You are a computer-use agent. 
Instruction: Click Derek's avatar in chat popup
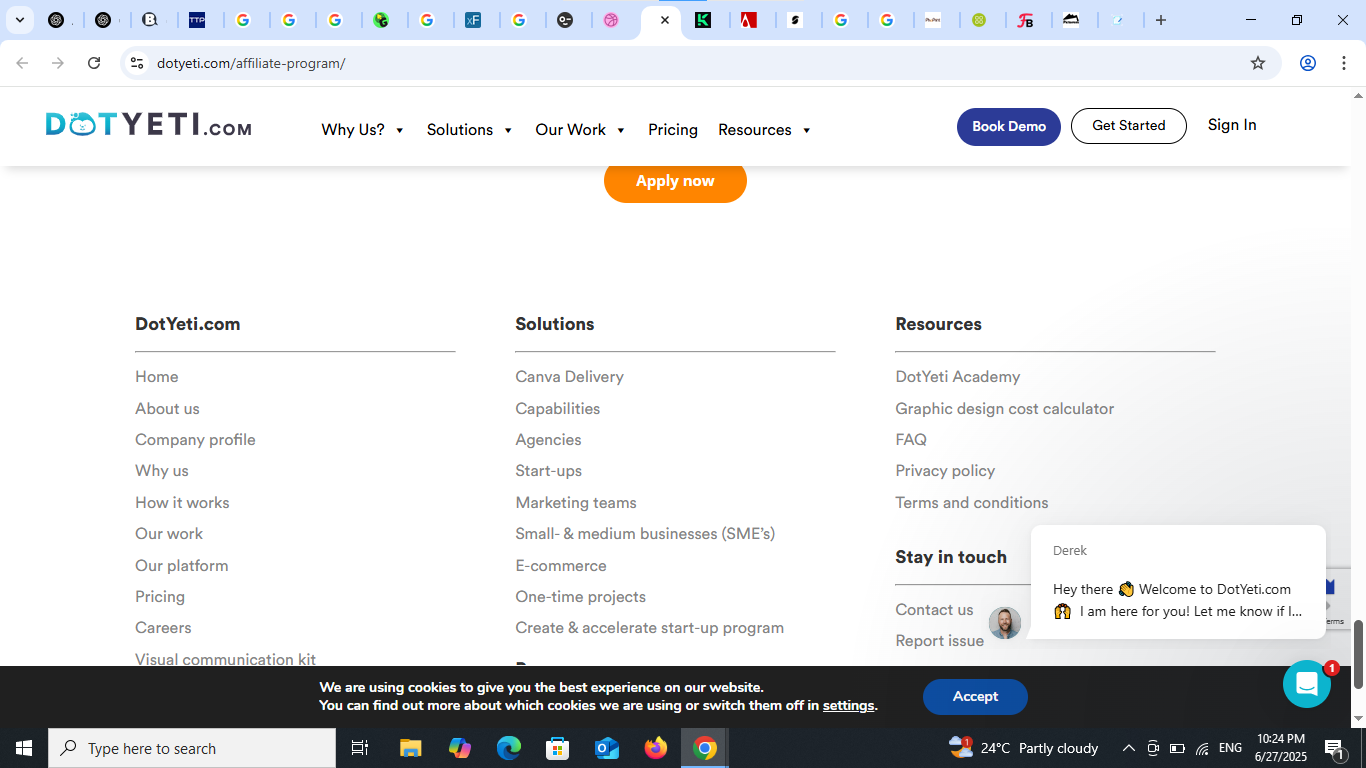click(x=1005, y=623)
